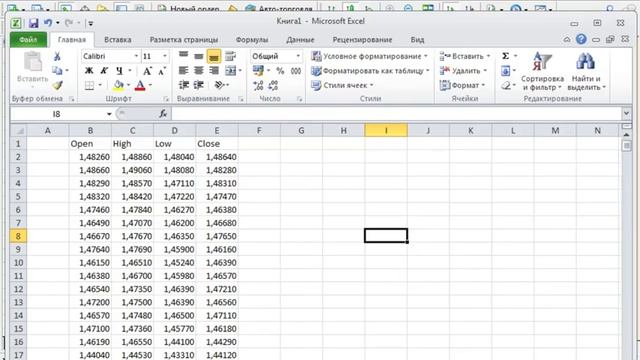Screen dimensions: 640x360
Task: Click the Select All corner button
Action: (x=19, y=131)
